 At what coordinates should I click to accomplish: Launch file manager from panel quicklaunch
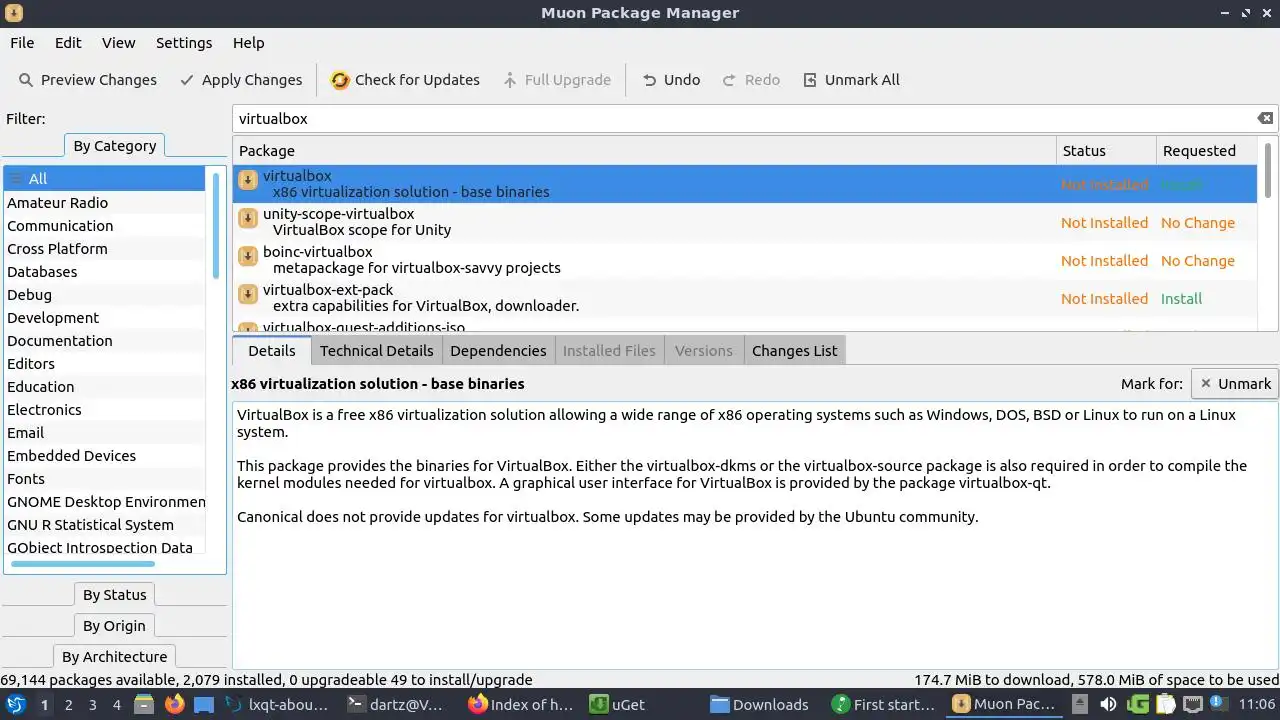coord(143,704)
